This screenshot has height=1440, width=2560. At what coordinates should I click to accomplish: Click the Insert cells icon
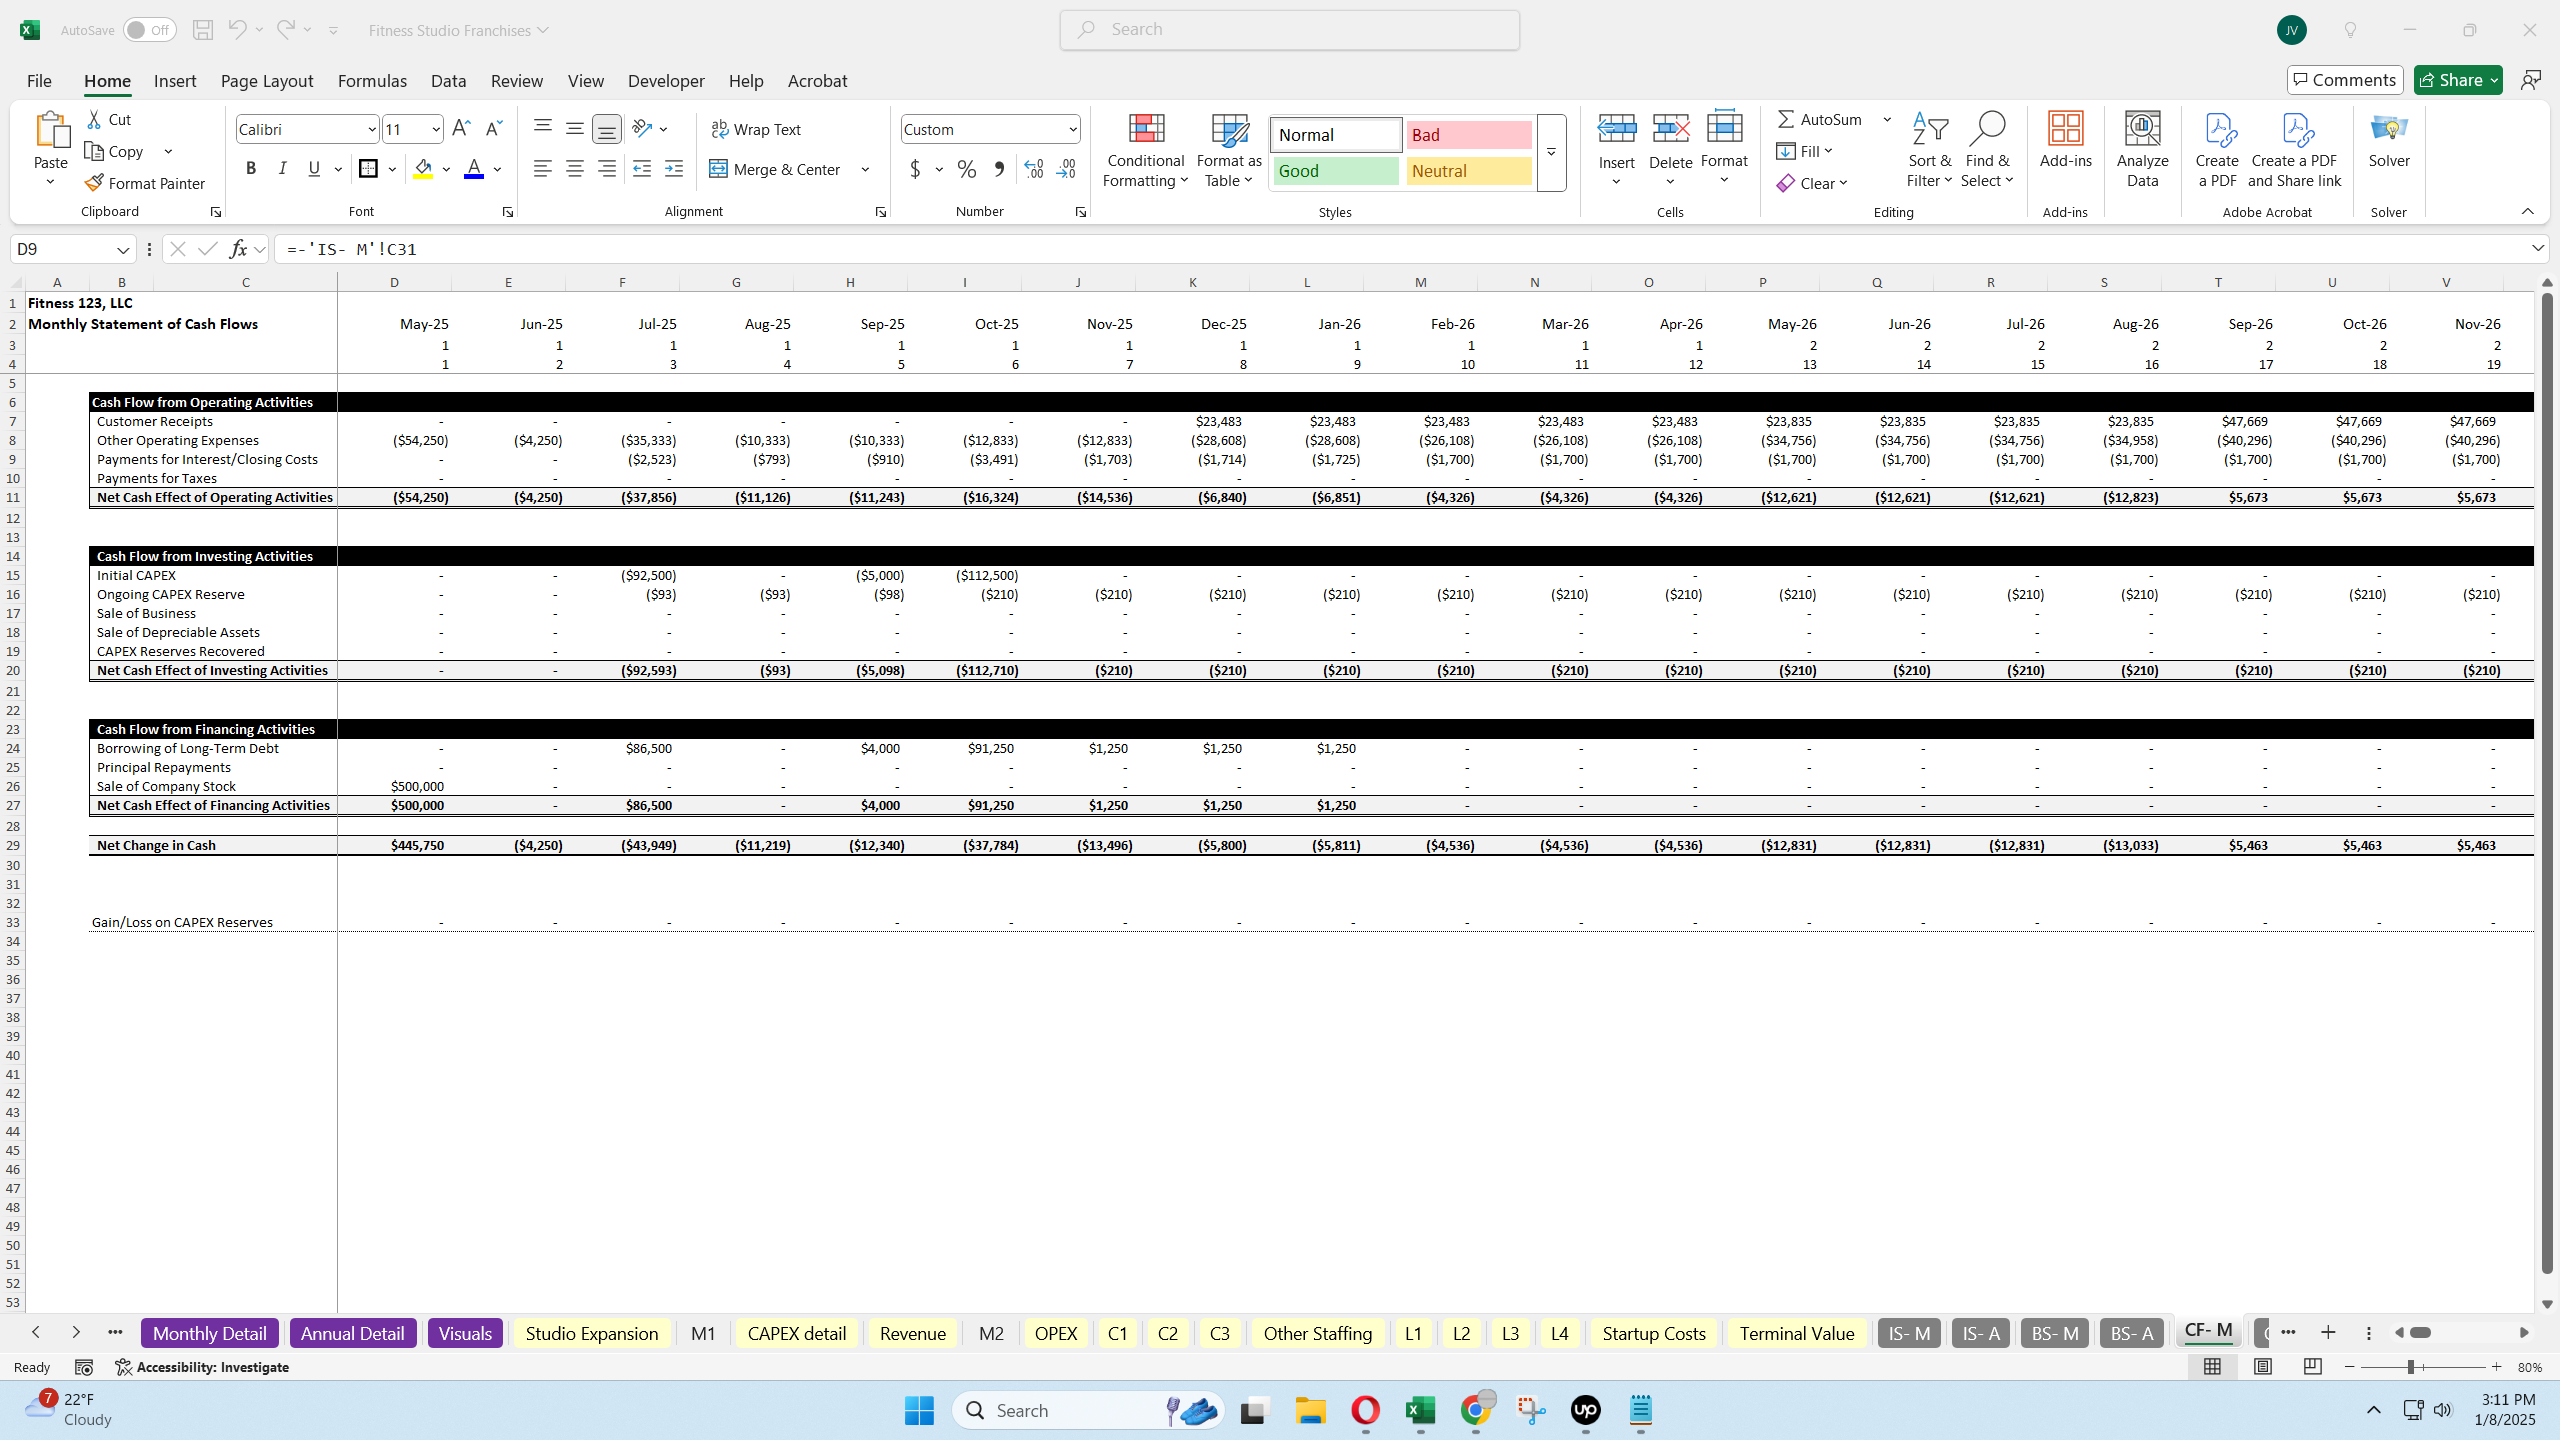coord(1616,128)
